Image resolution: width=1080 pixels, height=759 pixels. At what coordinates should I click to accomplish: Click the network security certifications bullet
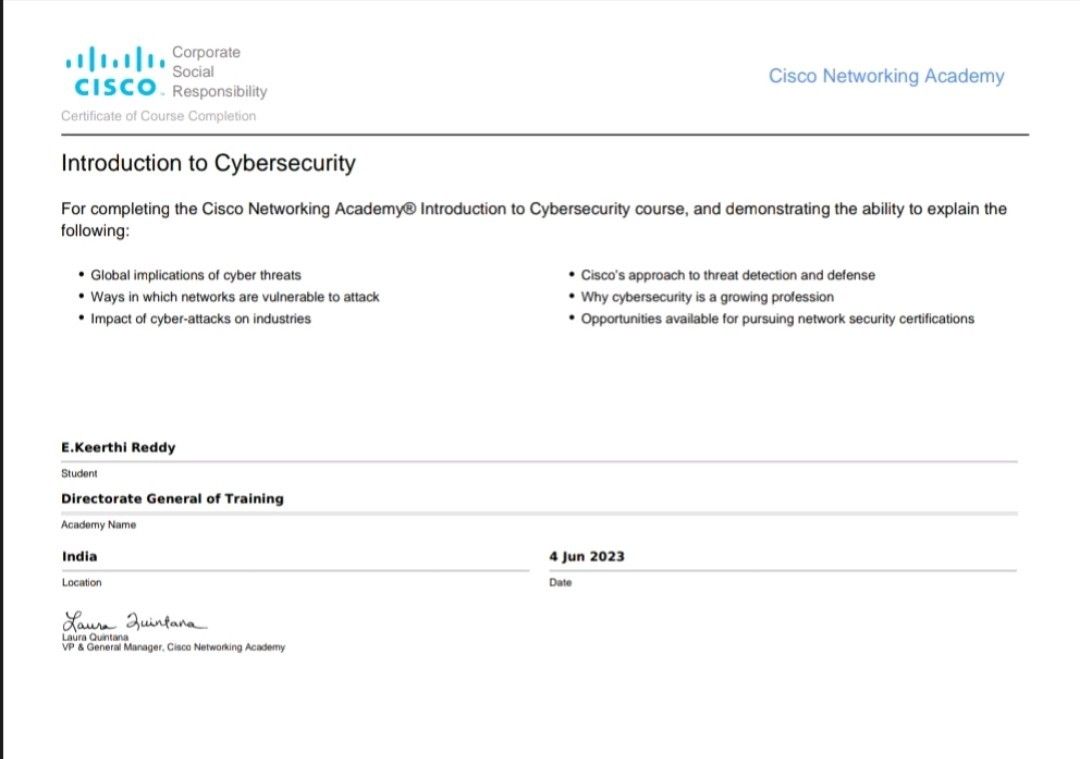(777, 319)
